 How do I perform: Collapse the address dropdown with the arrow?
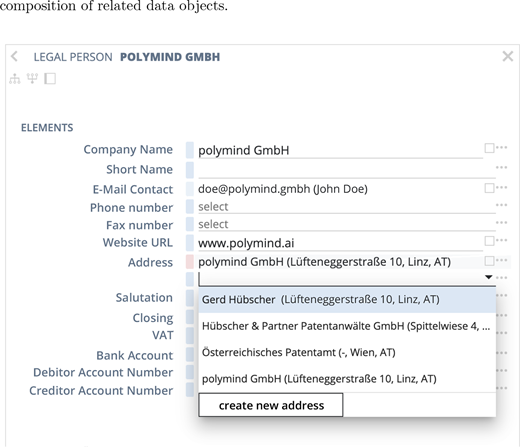(x=489, y=277)
